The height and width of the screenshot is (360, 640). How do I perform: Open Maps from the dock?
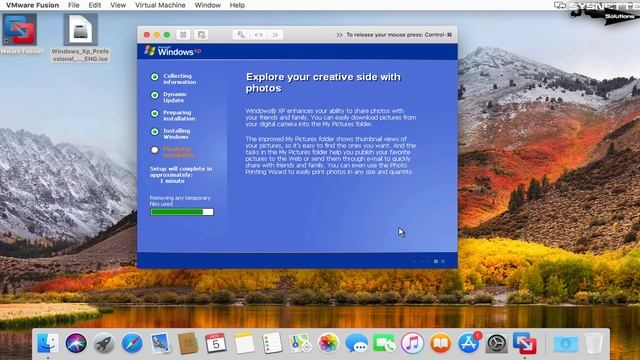[300, 343]
